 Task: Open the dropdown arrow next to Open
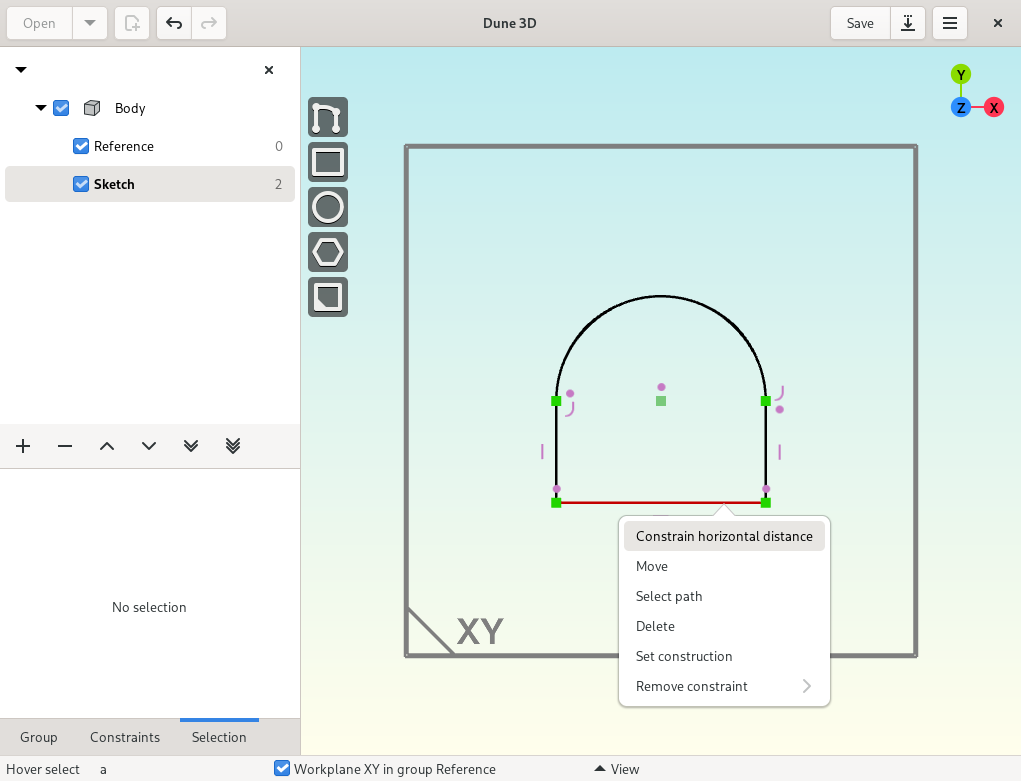(x=90, y=23)
